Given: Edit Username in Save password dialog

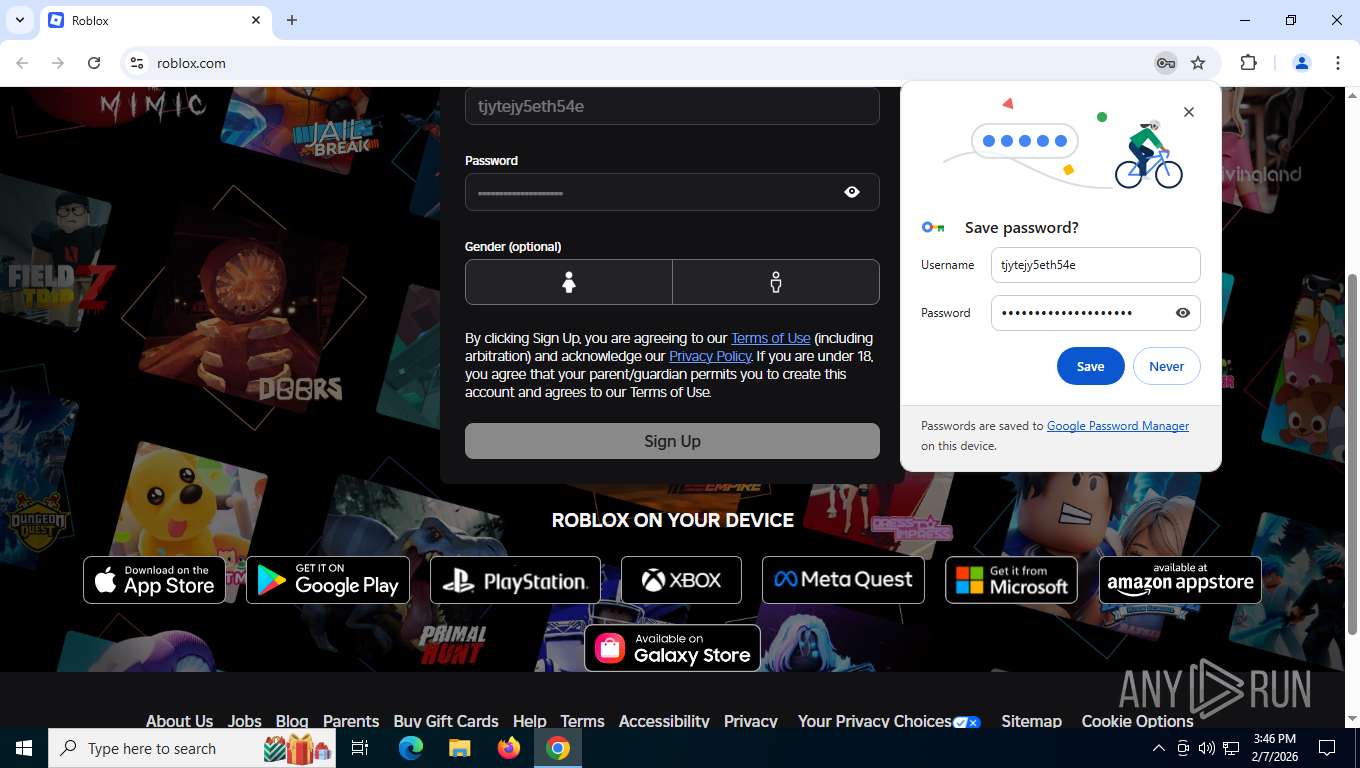Looking at the screenshot, I should [x=1095, y=265].
